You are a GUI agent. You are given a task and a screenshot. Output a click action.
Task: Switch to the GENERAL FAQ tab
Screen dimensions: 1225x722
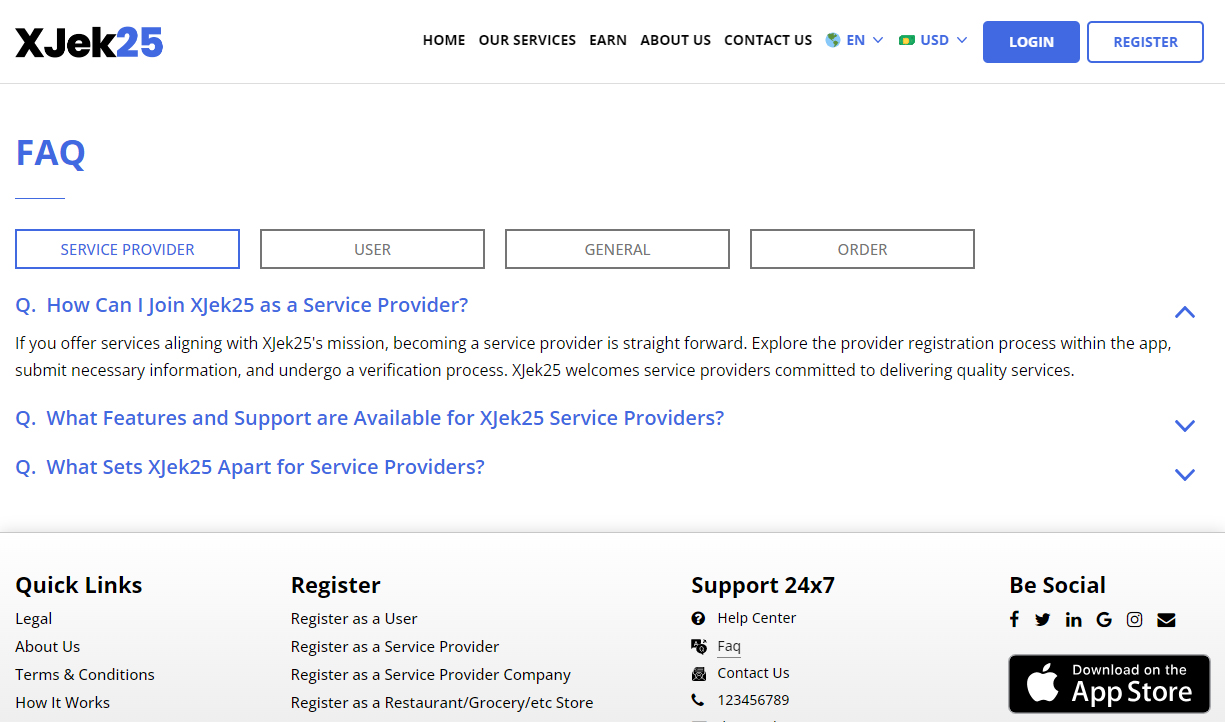(617, 248)
